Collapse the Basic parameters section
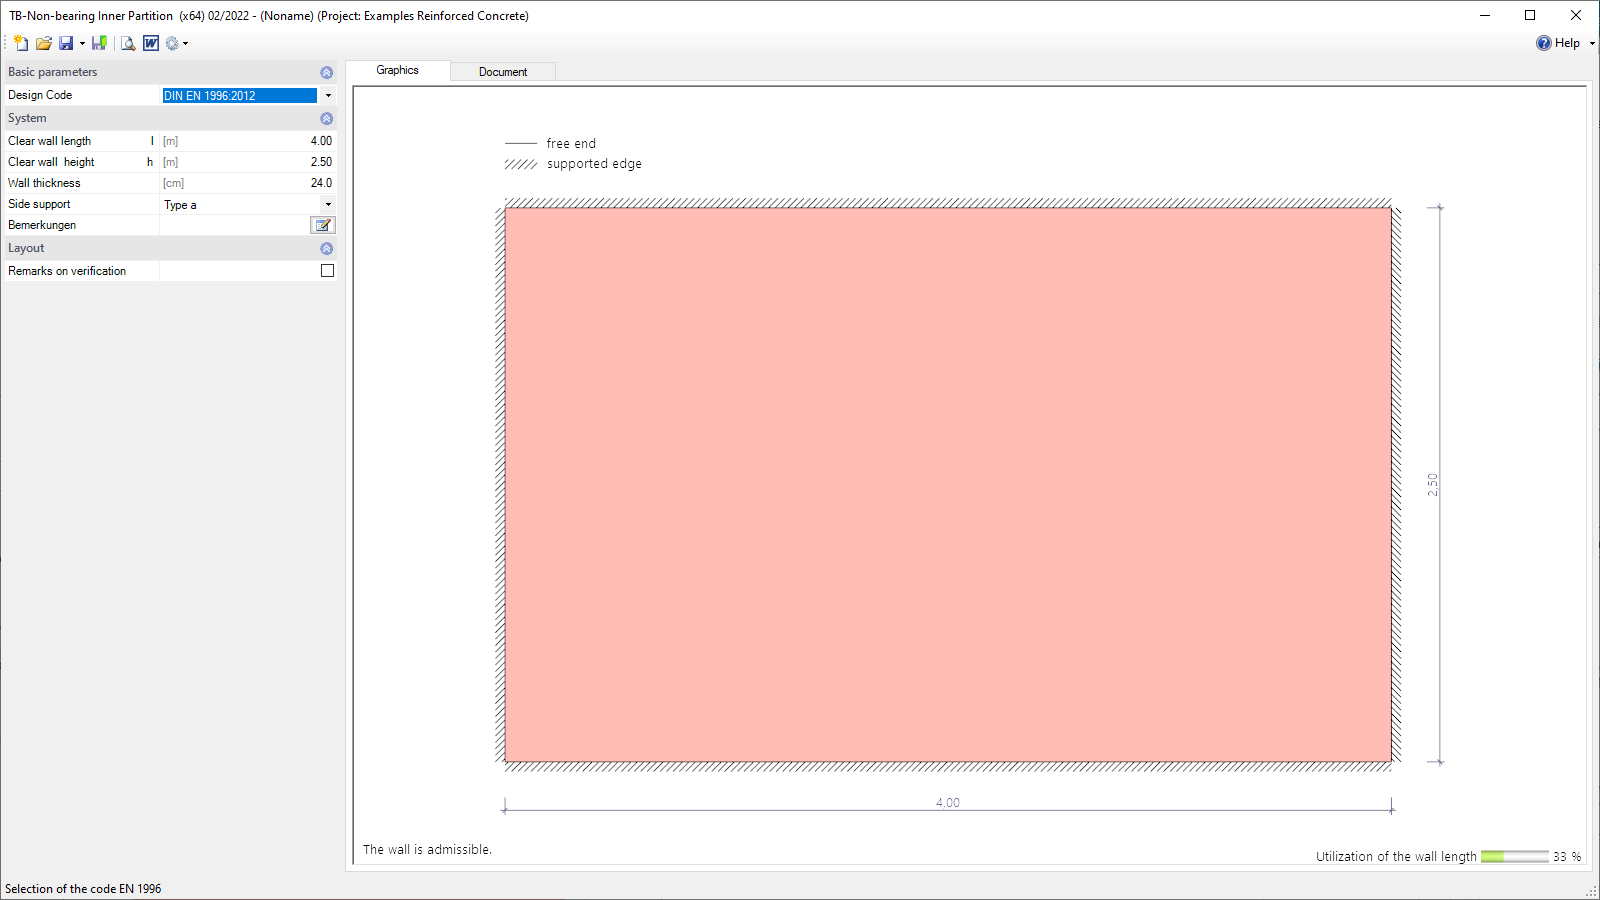The image size is (1600, 900). [x=326, y=72]
